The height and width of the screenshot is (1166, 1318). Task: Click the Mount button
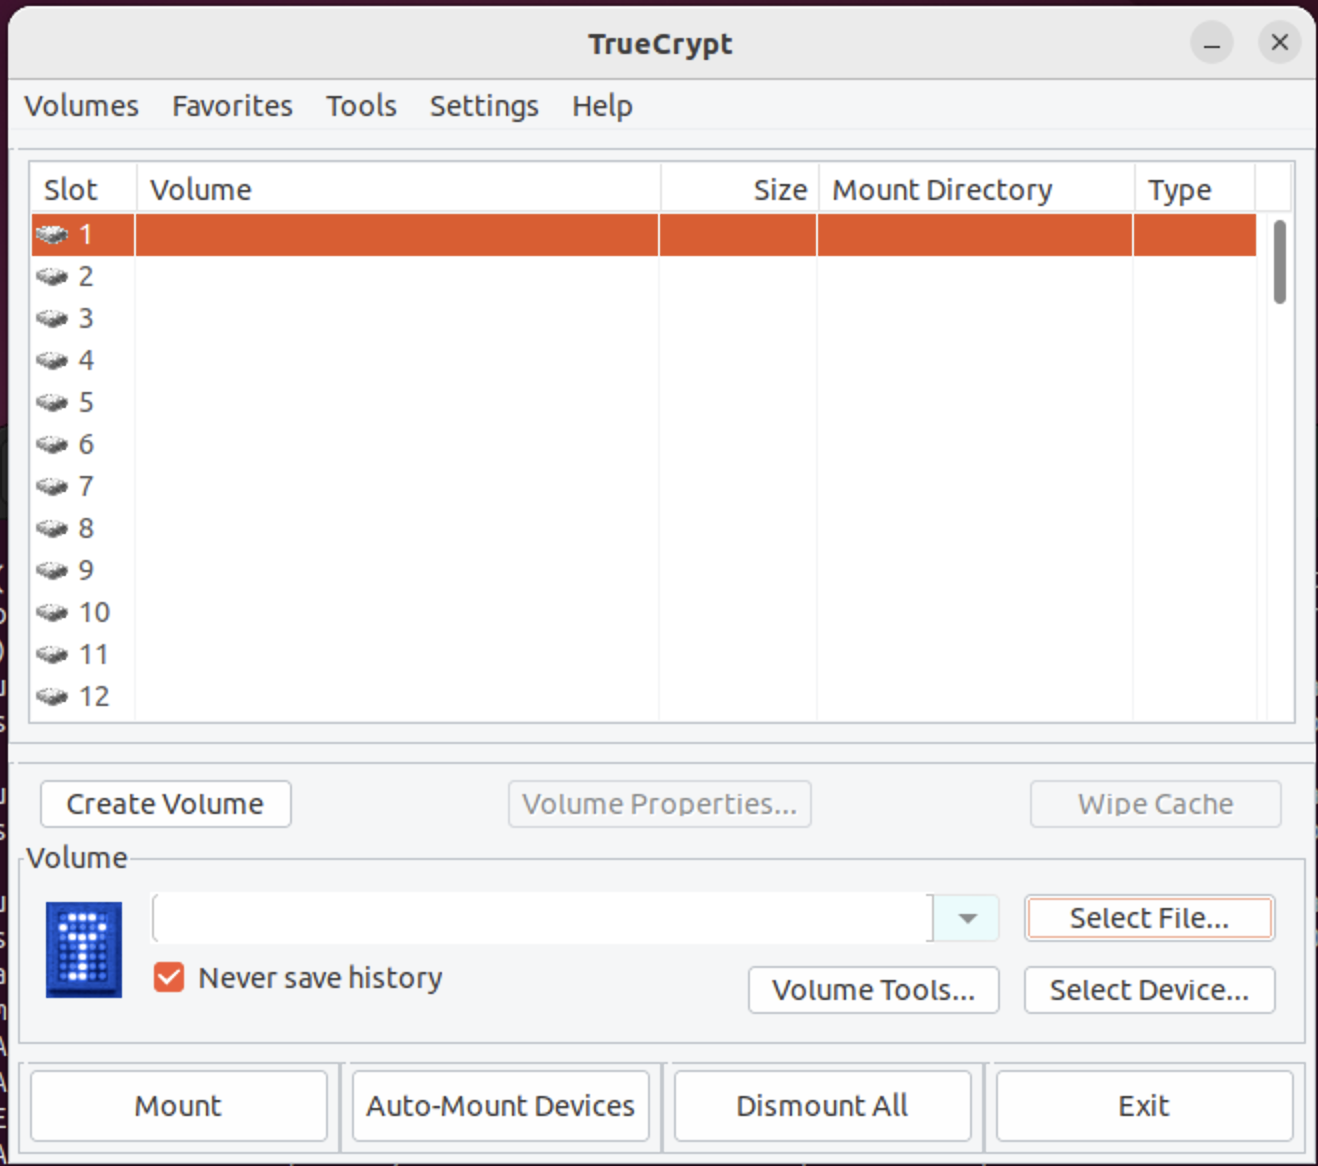179,1106
